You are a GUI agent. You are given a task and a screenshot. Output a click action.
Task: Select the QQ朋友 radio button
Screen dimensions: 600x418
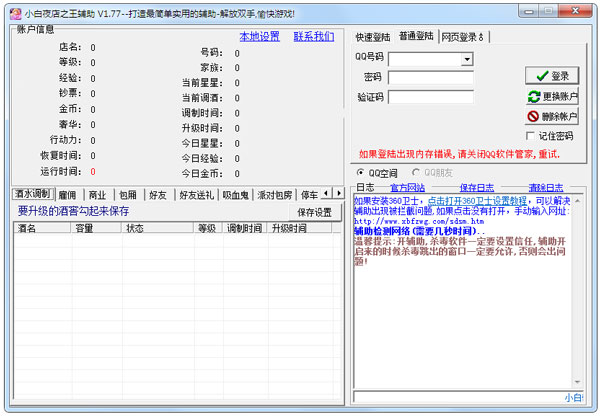click(416, 173)
